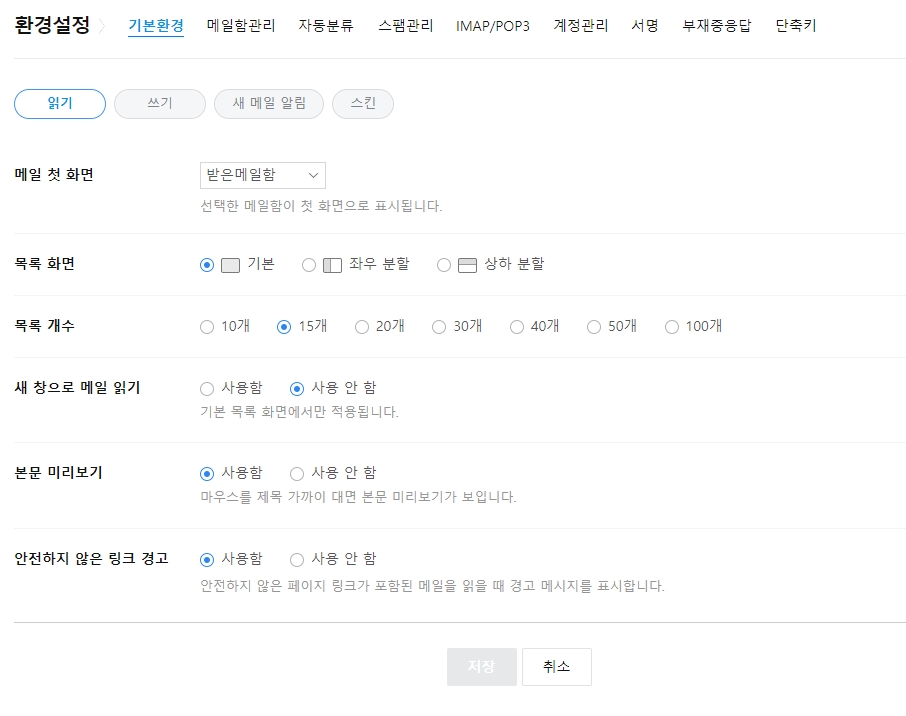Set list count to 15개

coord(284,327)
